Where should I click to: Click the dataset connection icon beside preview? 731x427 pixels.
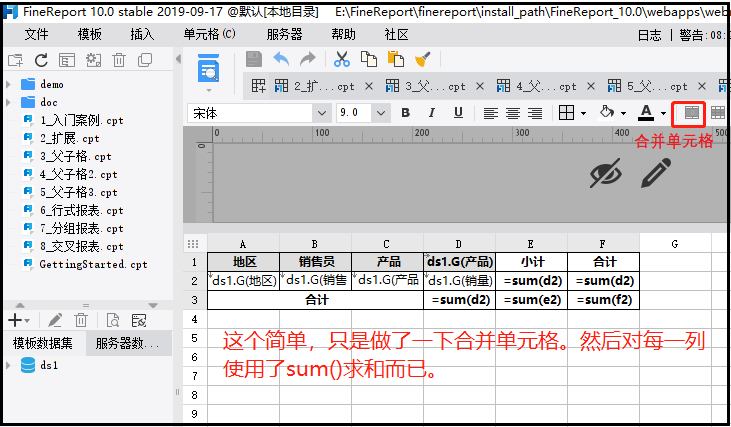click(x=139, y=320)
